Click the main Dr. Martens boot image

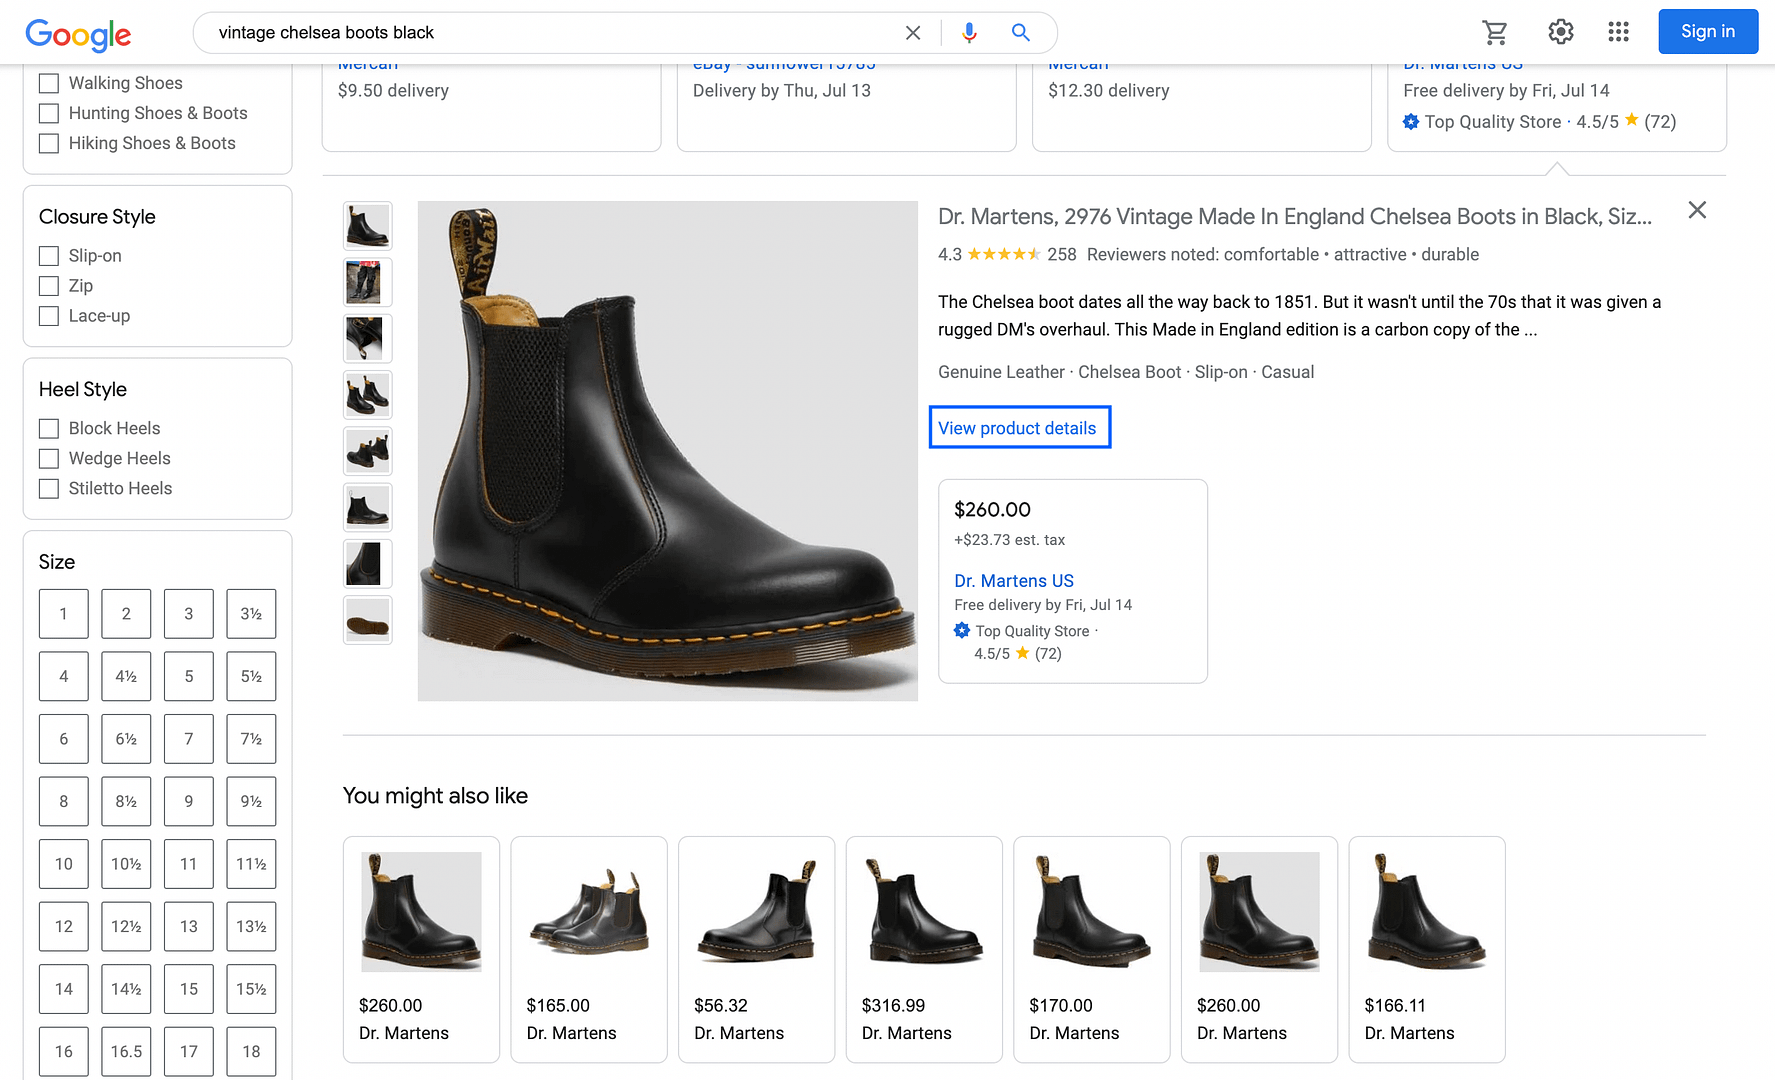click(x=668, y=451)
